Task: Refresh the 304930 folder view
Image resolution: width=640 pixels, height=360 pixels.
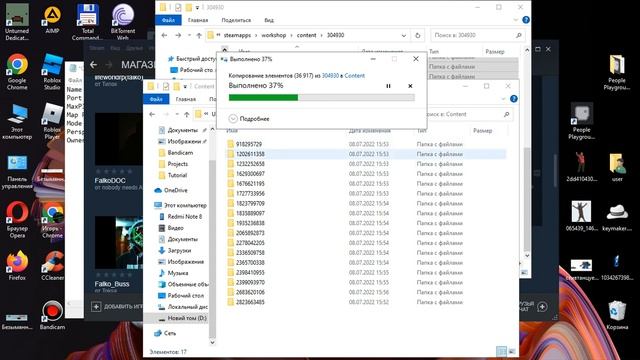Action: click(x=418, y=36)
